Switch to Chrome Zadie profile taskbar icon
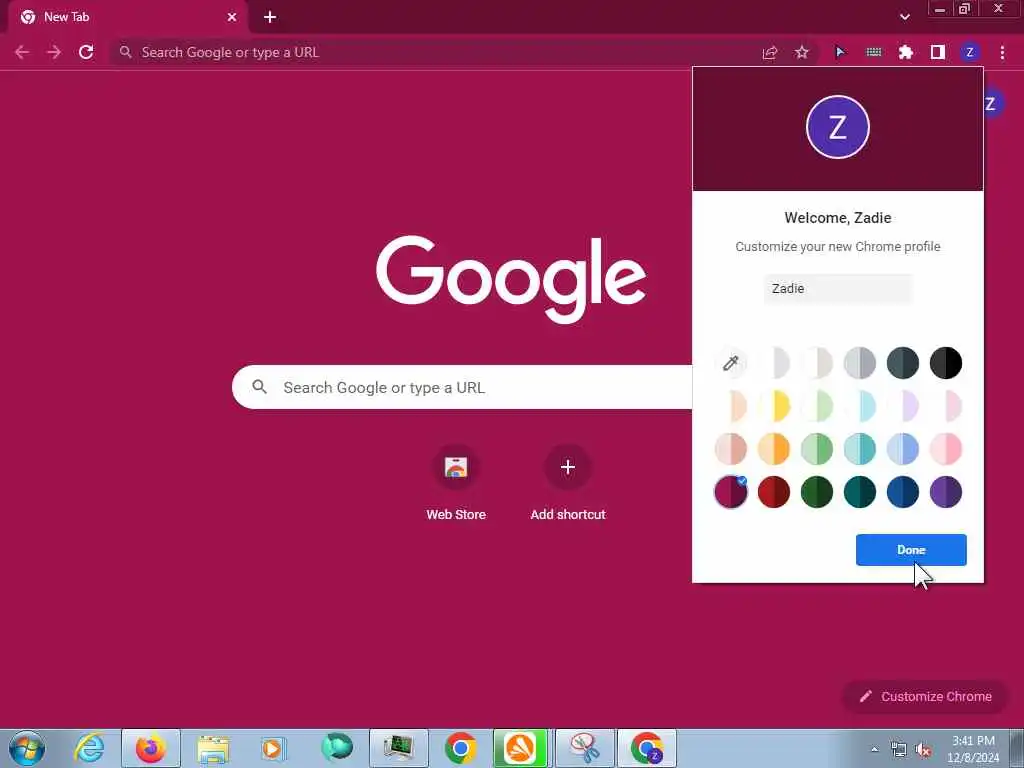 [x=647, y=748]
